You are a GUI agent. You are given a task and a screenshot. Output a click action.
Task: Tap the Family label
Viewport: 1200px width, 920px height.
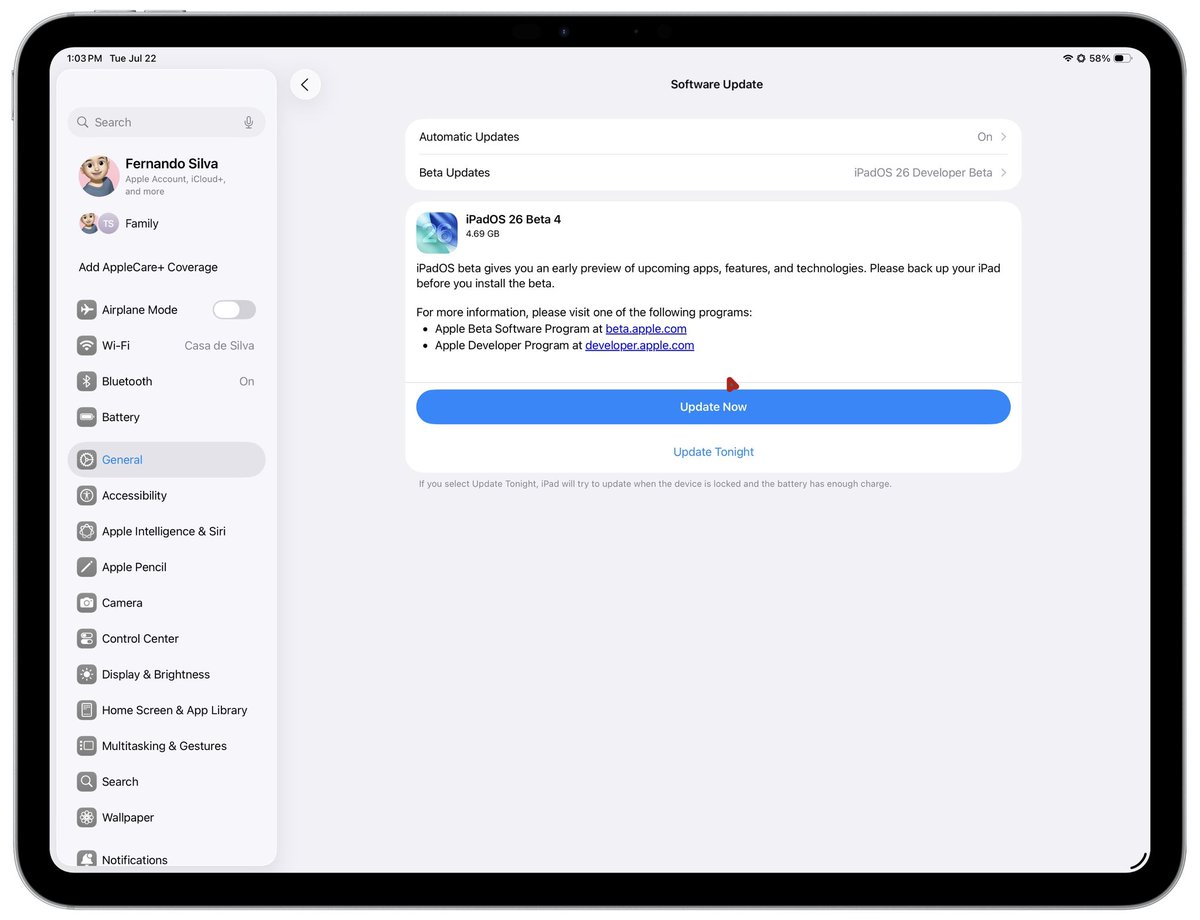(142, 224)
